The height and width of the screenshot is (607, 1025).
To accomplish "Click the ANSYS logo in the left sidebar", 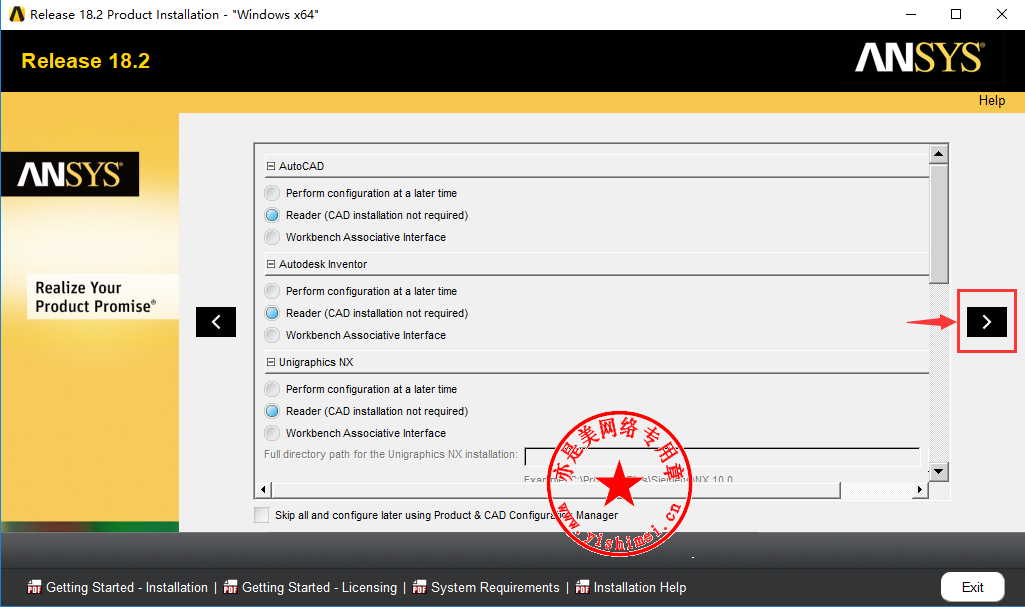I will [70, 174].
